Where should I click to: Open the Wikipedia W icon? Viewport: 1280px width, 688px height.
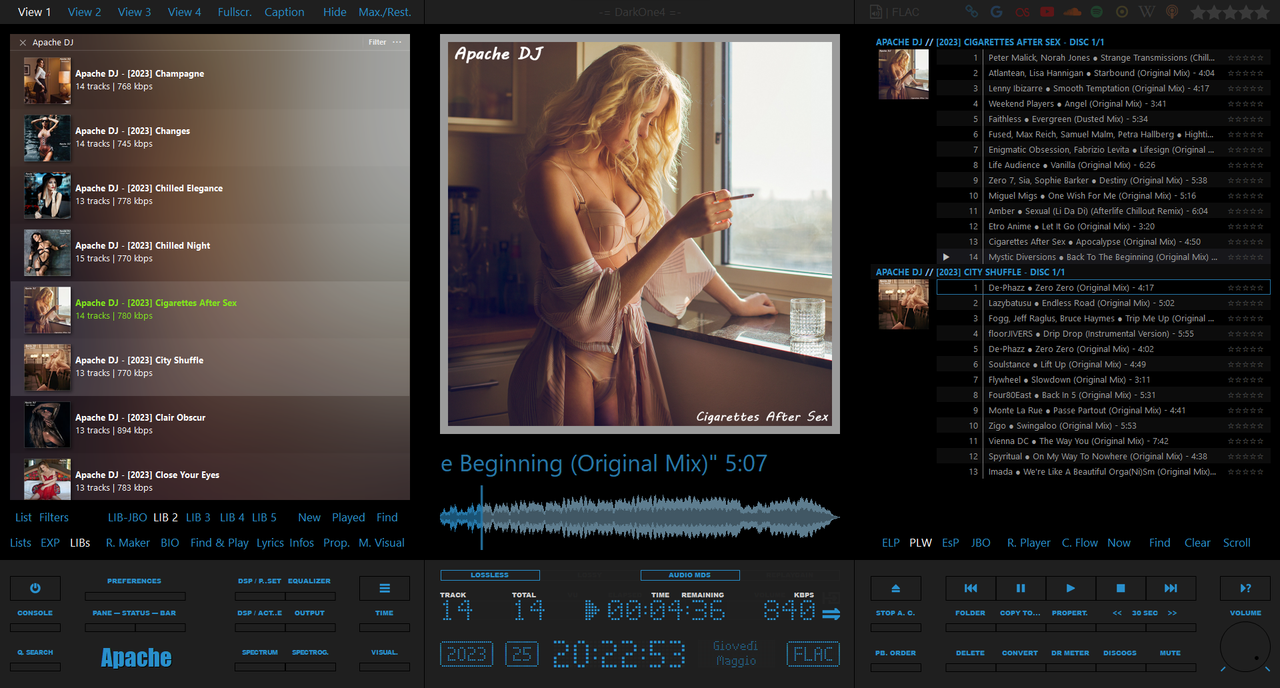click(x=1147, y=12)
